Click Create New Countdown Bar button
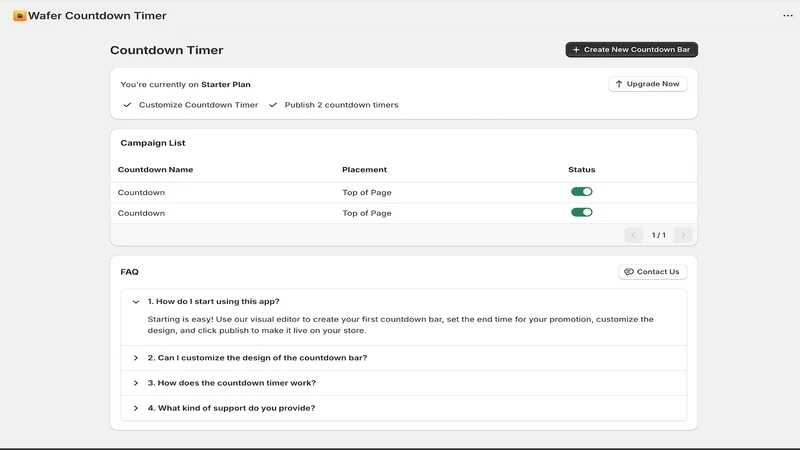 click(x=631, y=49)
